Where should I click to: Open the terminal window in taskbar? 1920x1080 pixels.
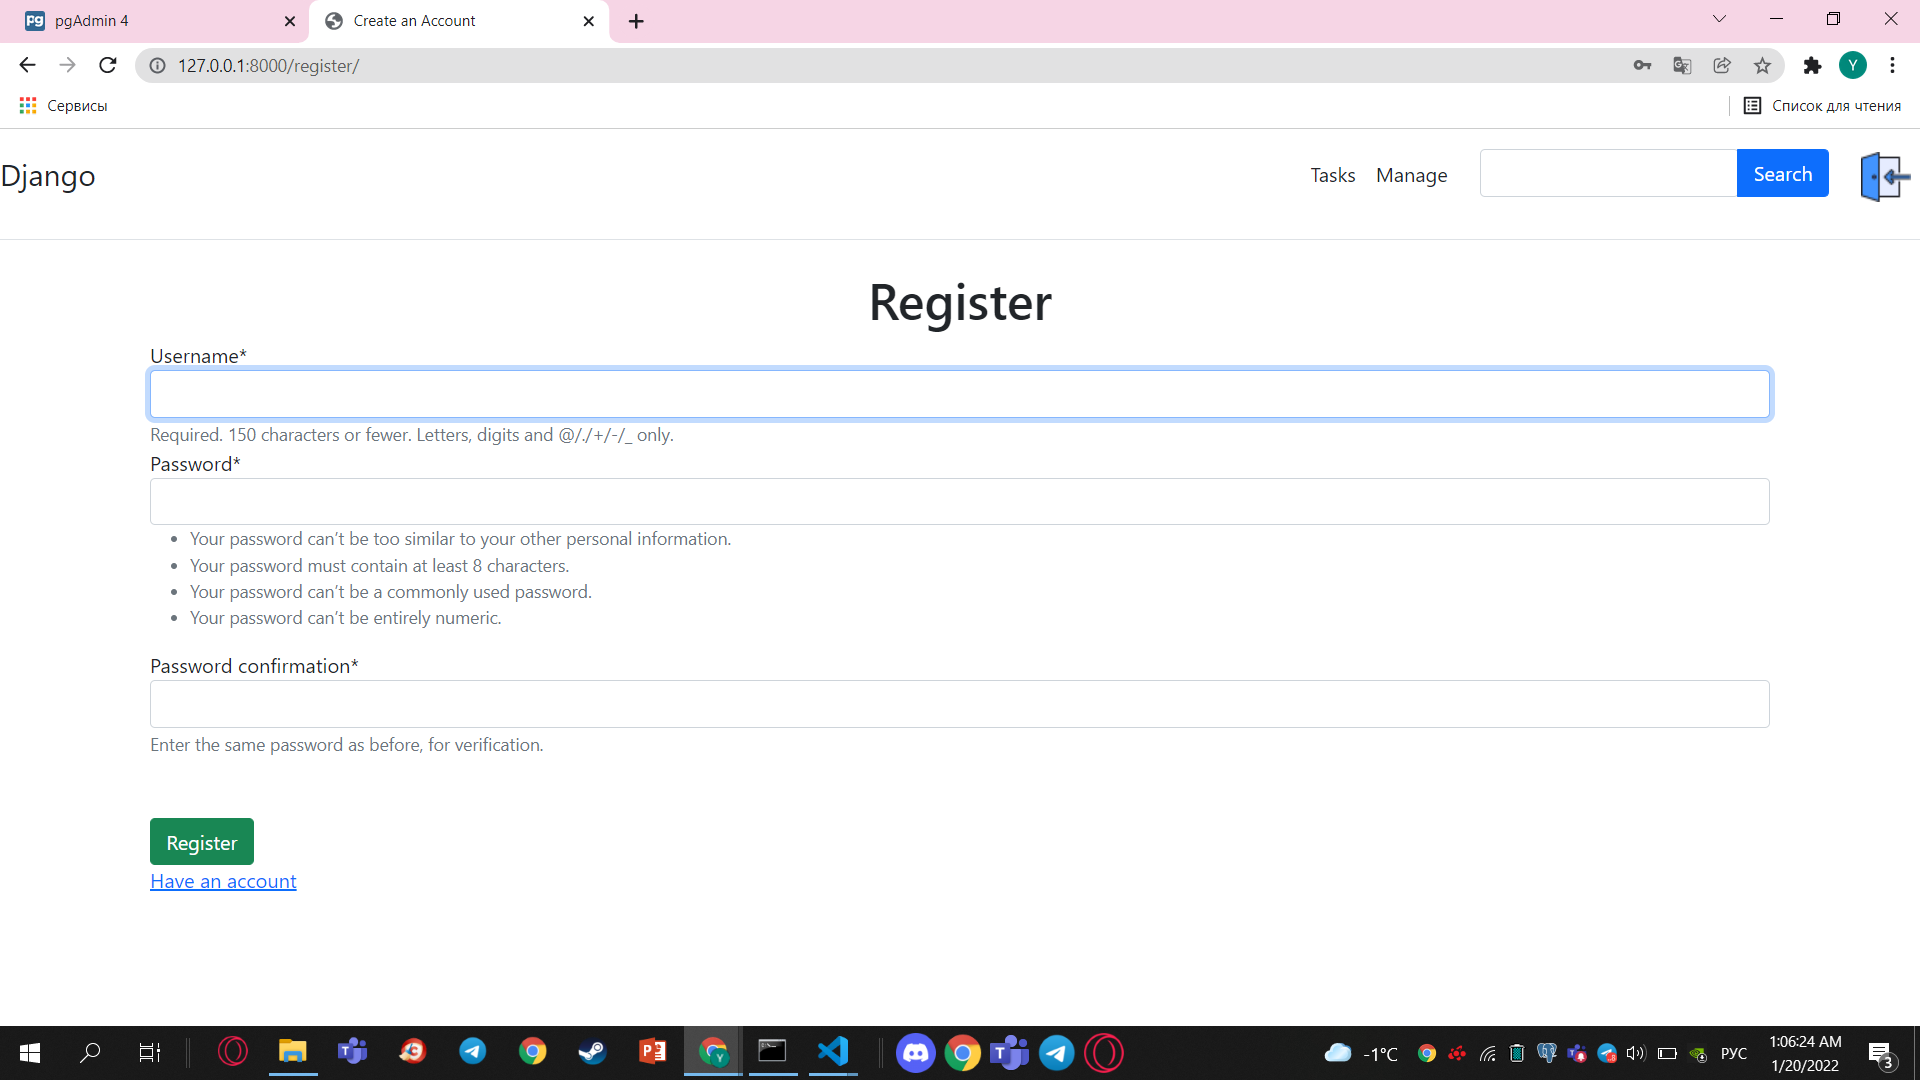click(772, 1052)
